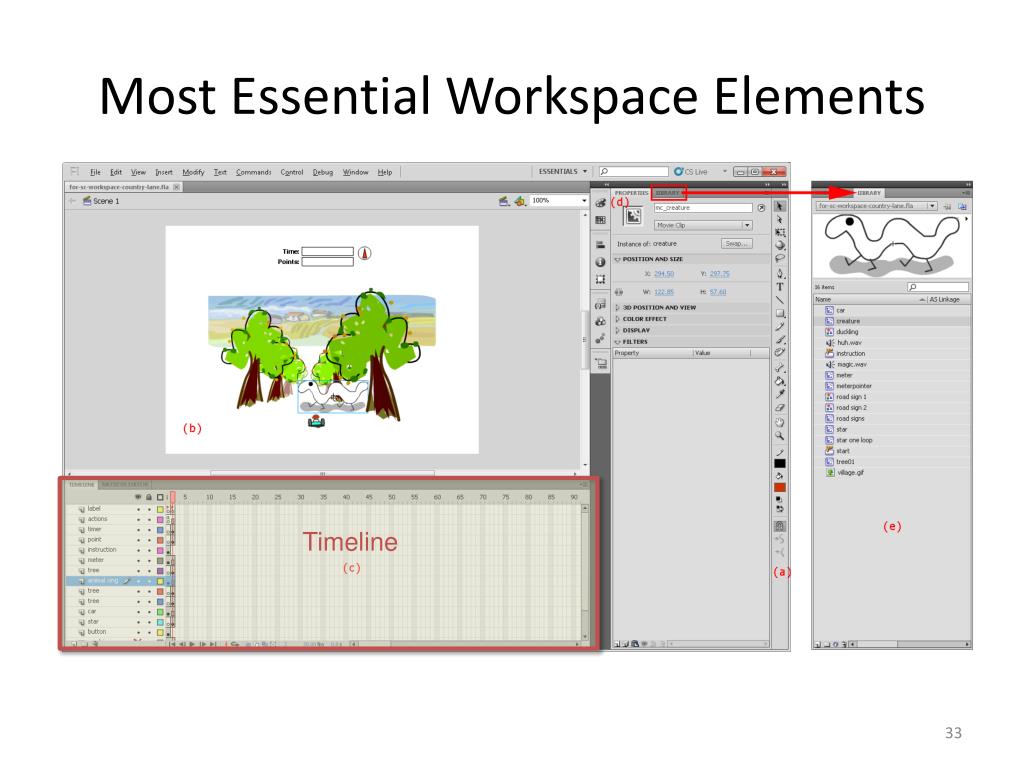Viewport: 1024px width, 768px height.
Task: Select the Zoom magnifier tool
Action: [x=780, y=436]
